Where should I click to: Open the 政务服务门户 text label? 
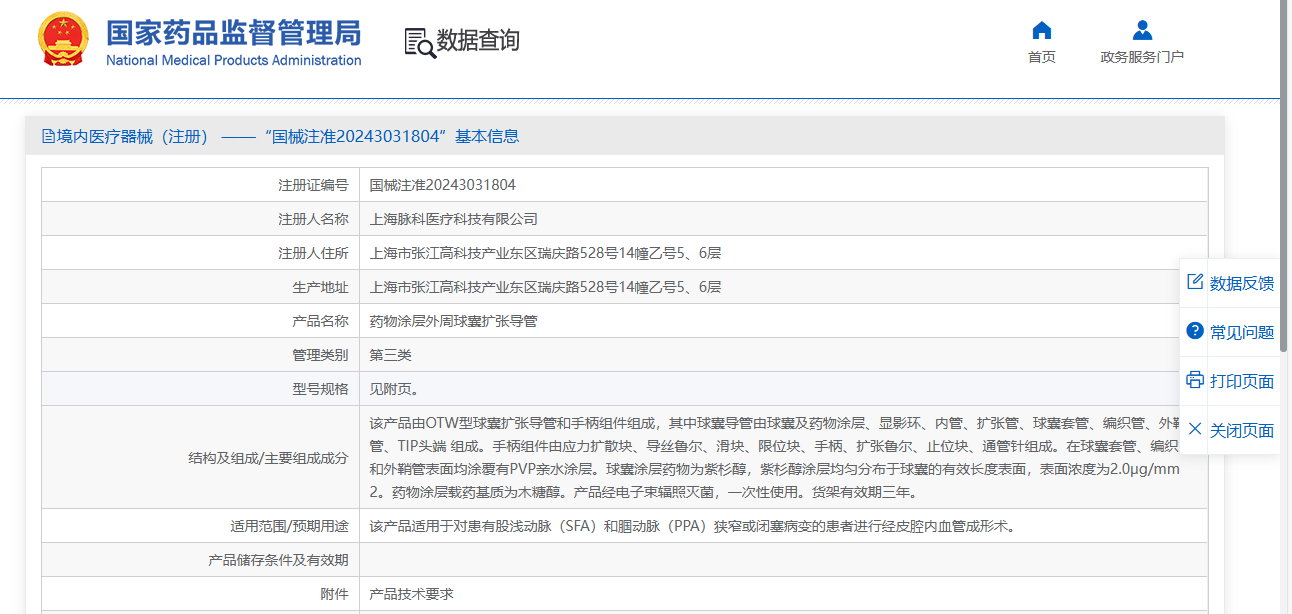click(x=1142, y=57)
